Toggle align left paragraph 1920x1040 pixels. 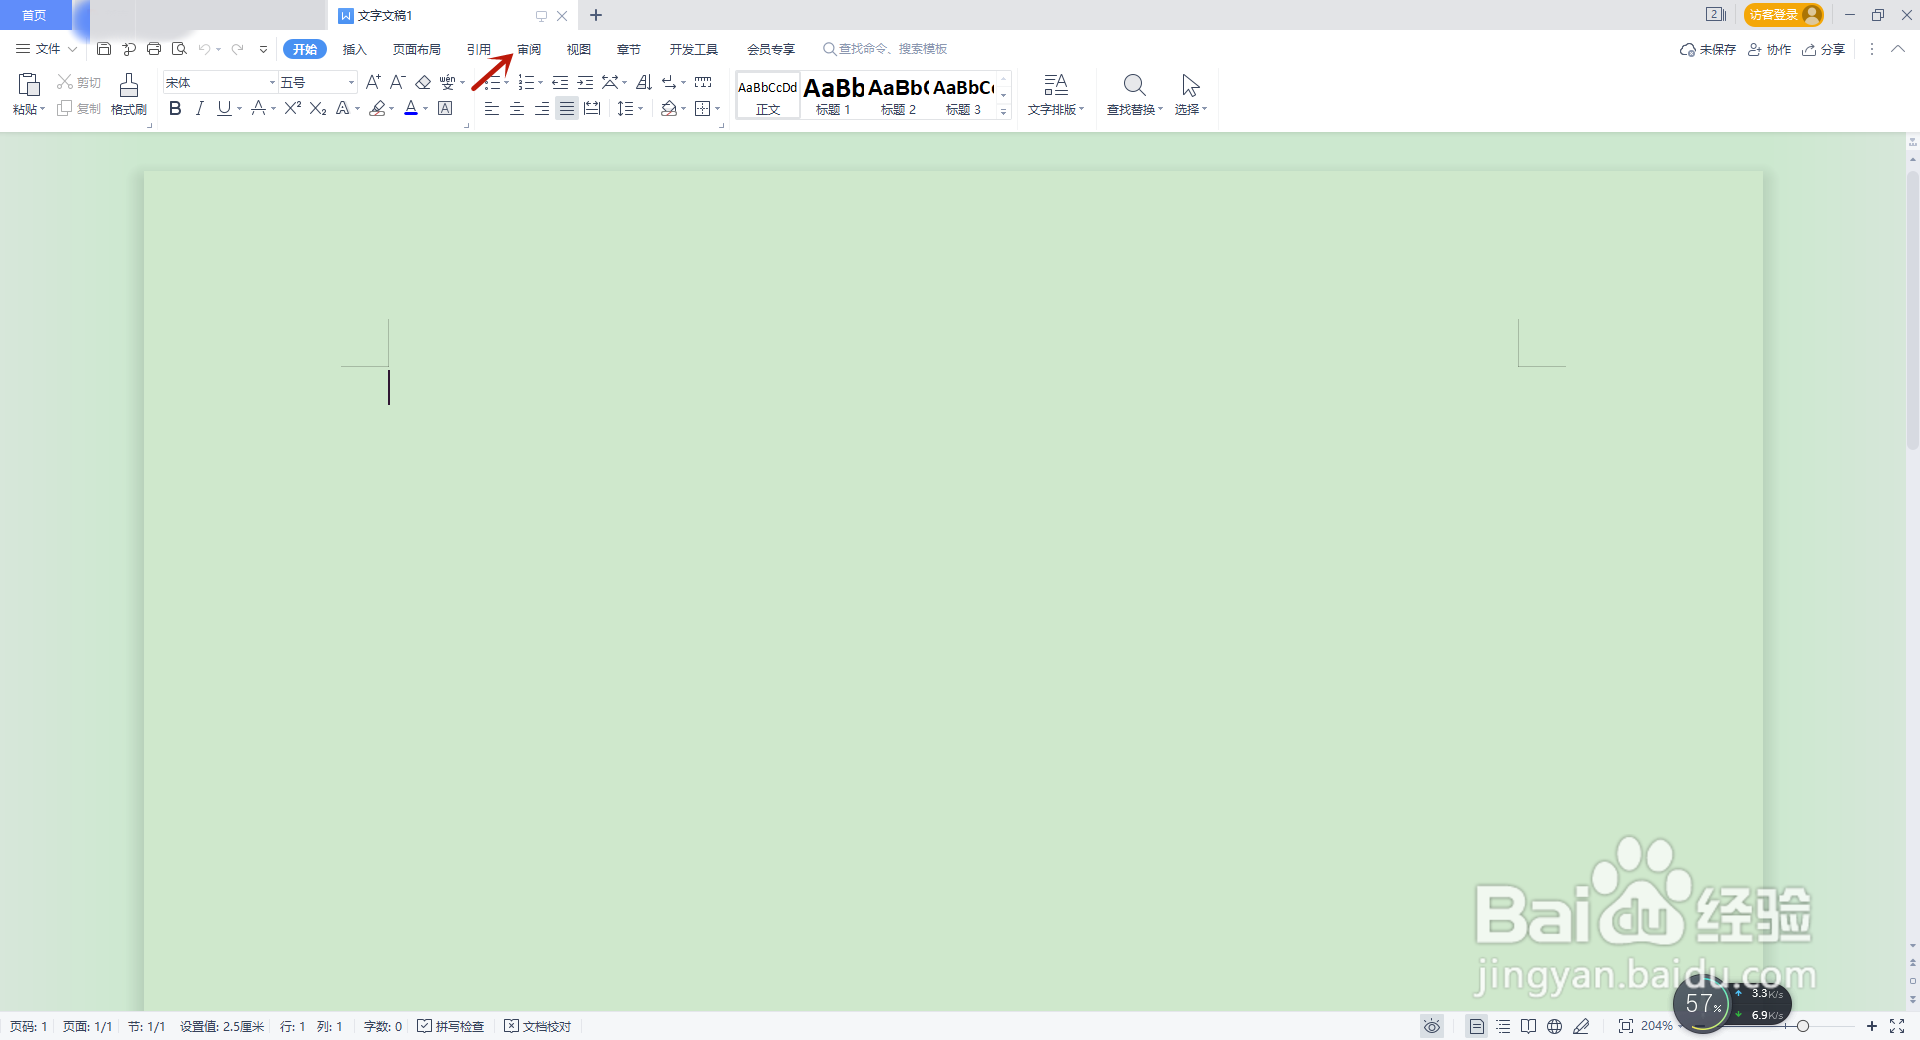pyautogui.click(x=492, y=108)
